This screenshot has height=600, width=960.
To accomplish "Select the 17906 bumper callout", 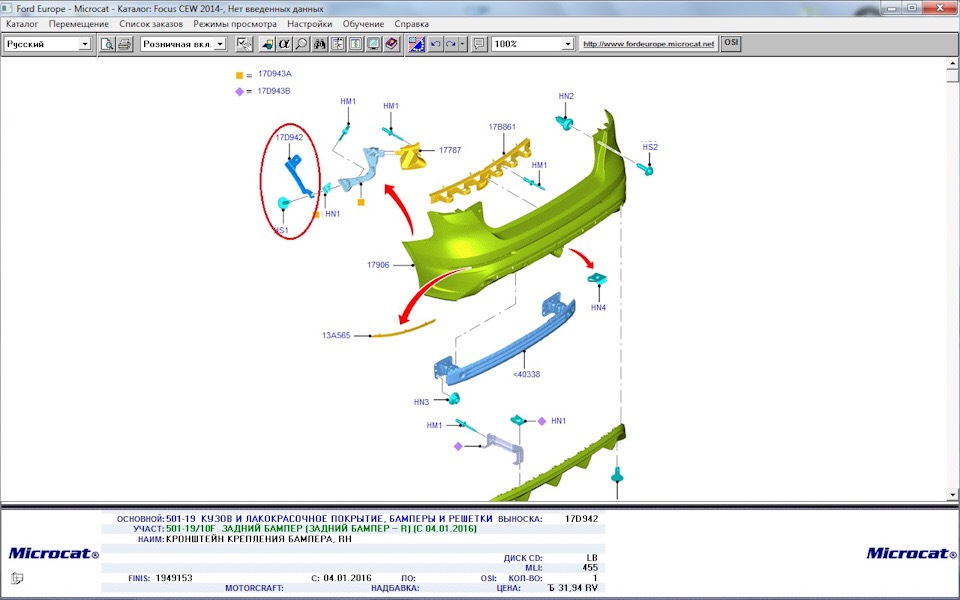I will [x=378, y=265].
